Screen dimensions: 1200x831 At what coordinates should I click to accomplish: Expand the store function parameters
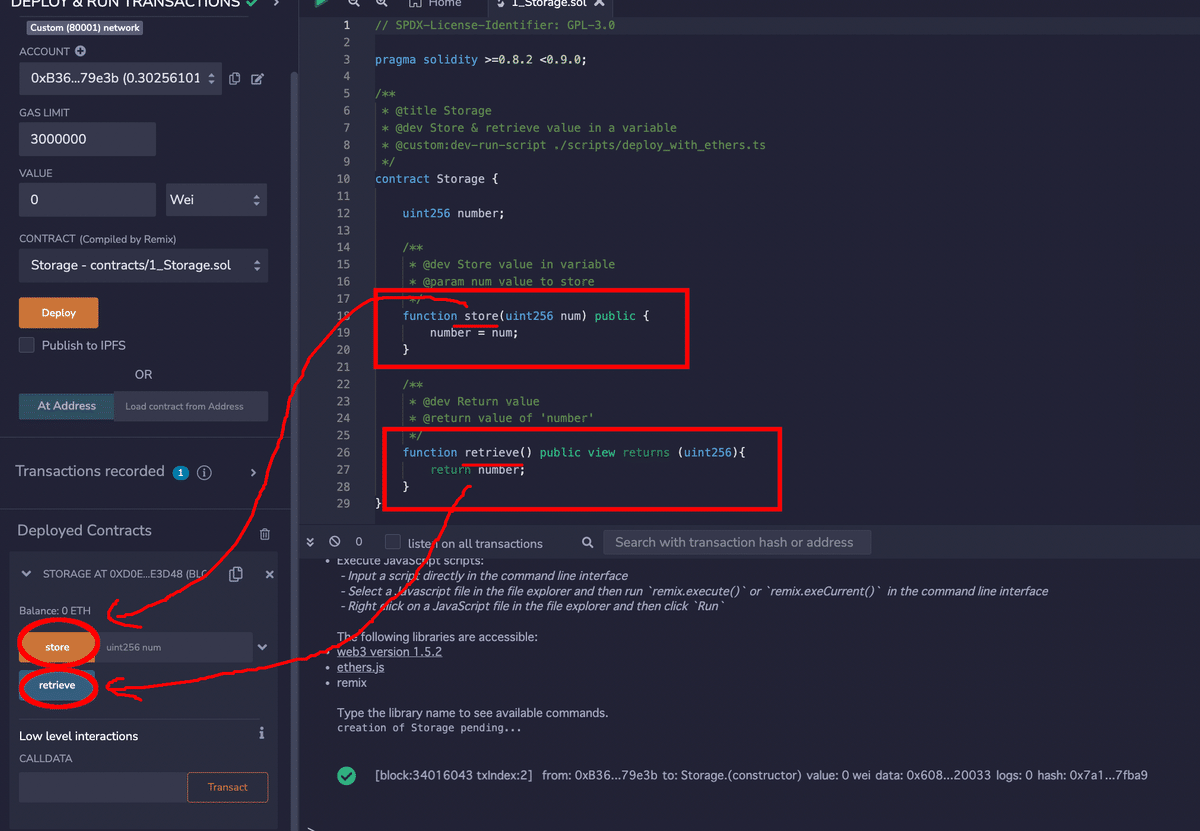[x=262, y=647]
